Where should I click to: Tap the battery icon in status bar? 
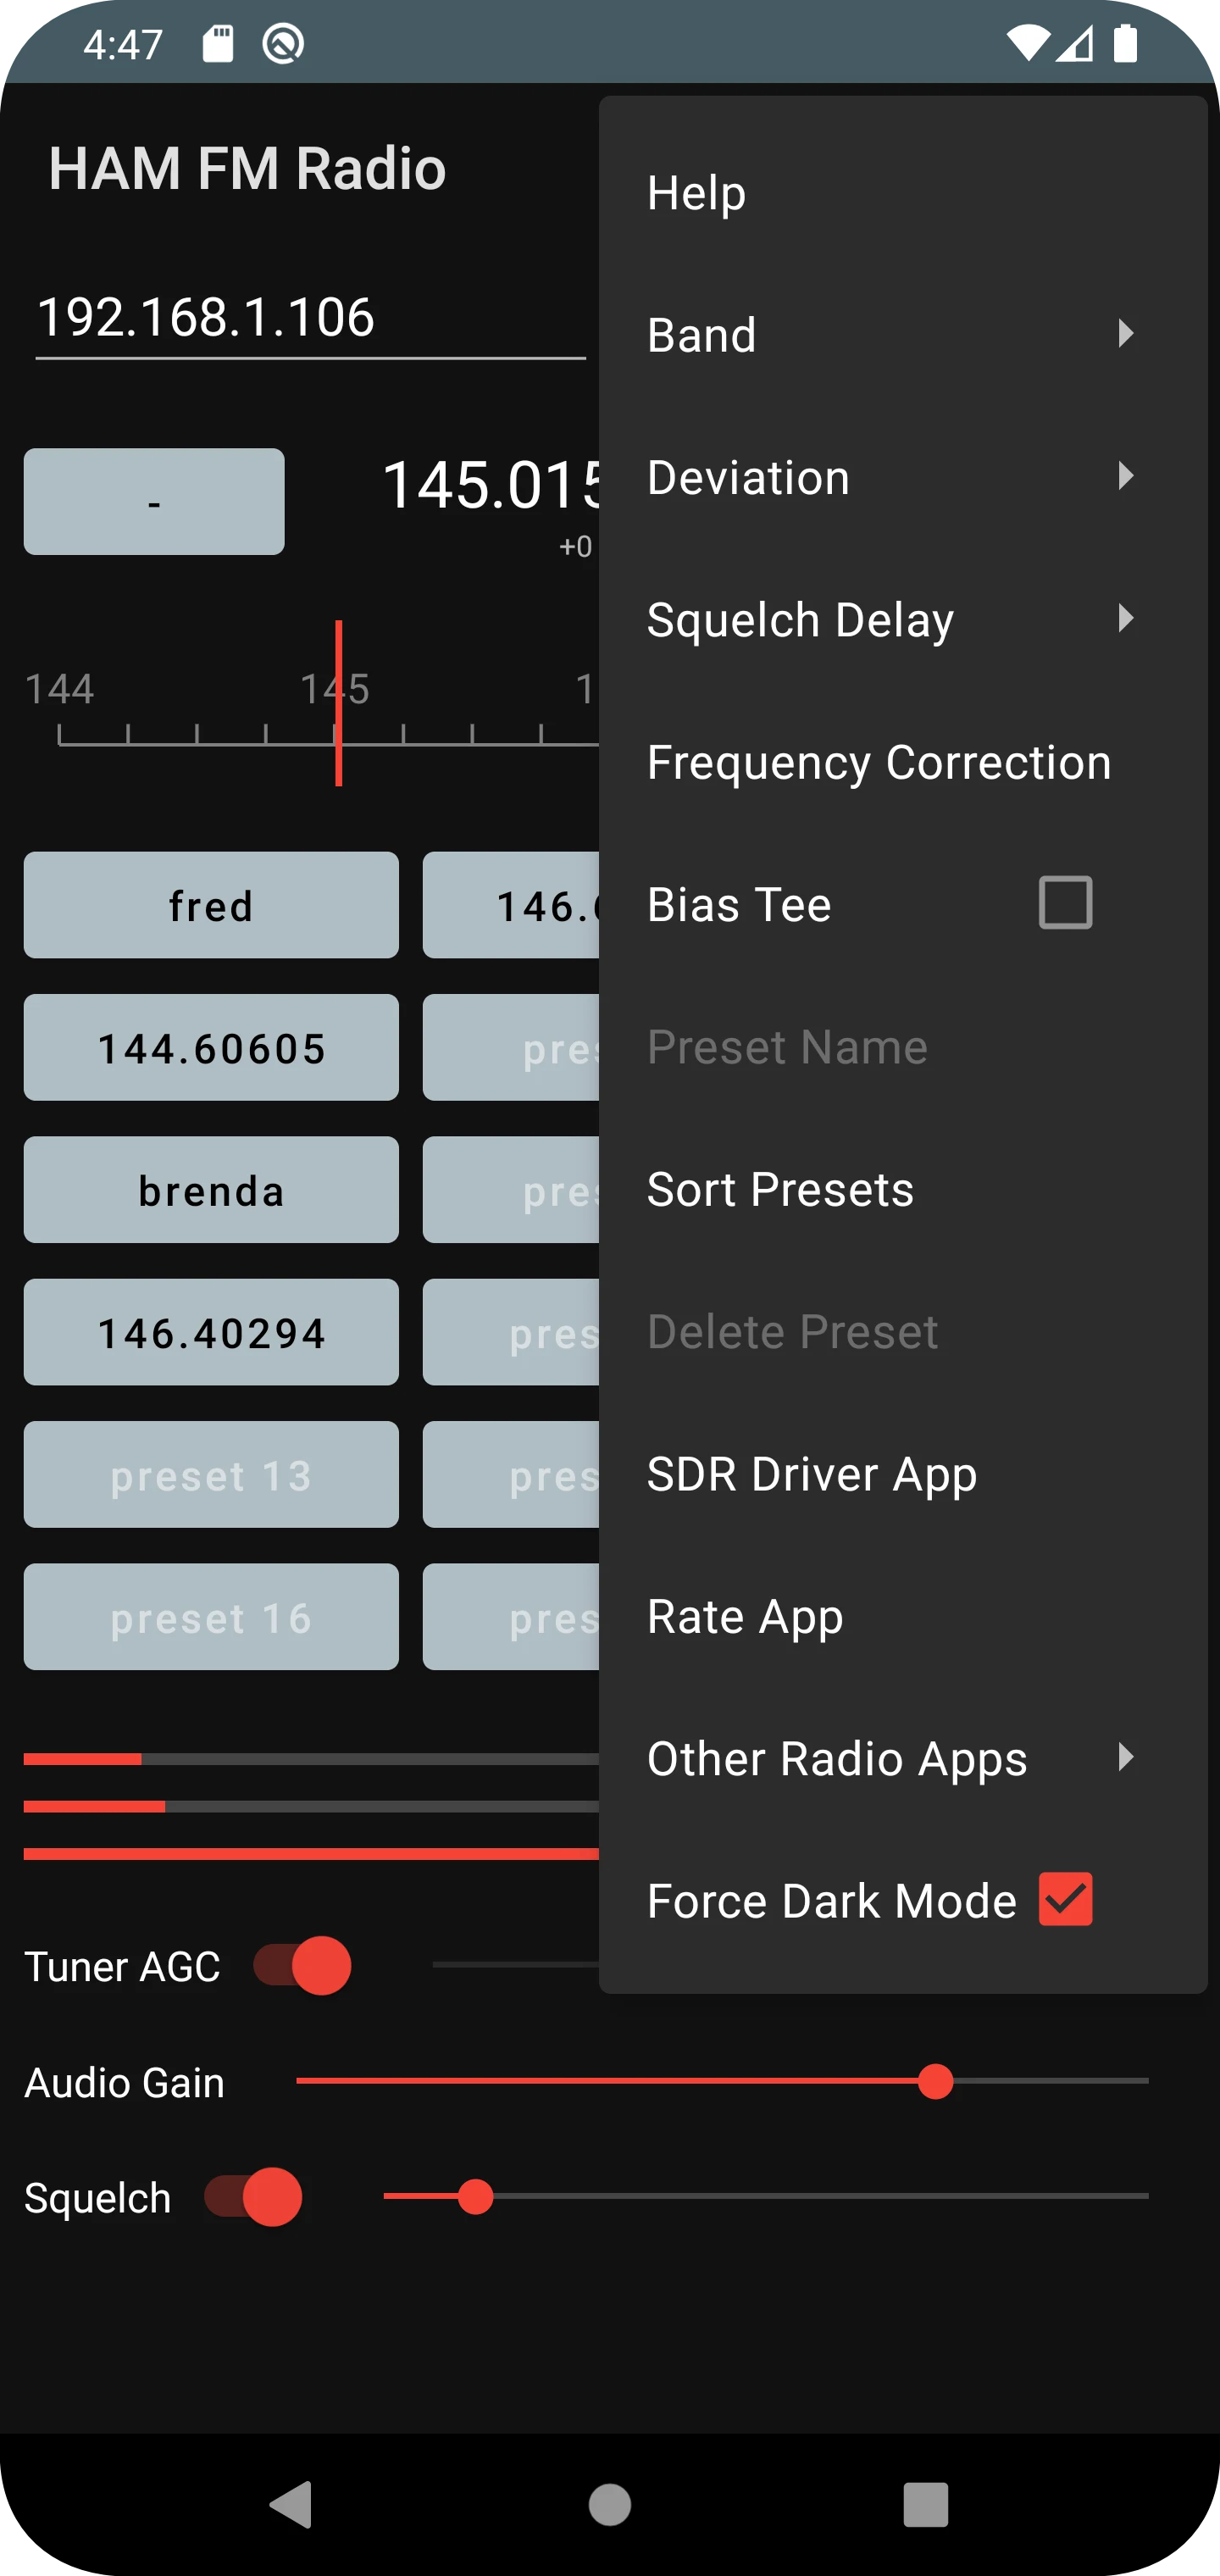[1126, 44]
